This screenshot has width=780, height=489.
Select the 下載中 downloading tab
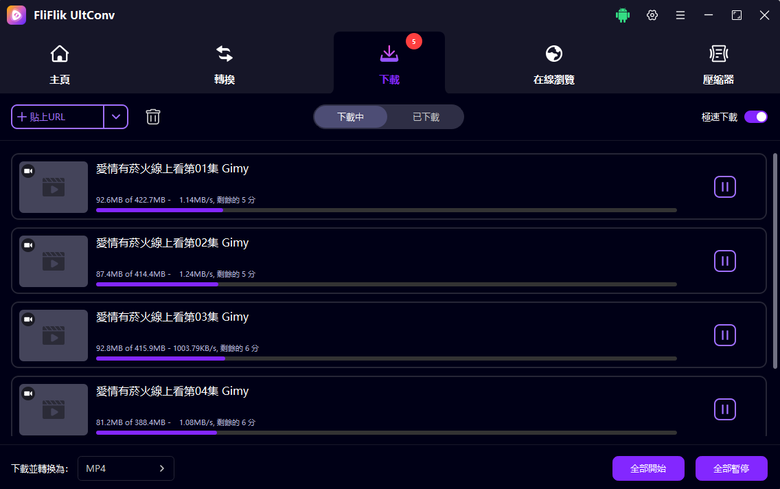pyautogui.click(x=351, y=117)
